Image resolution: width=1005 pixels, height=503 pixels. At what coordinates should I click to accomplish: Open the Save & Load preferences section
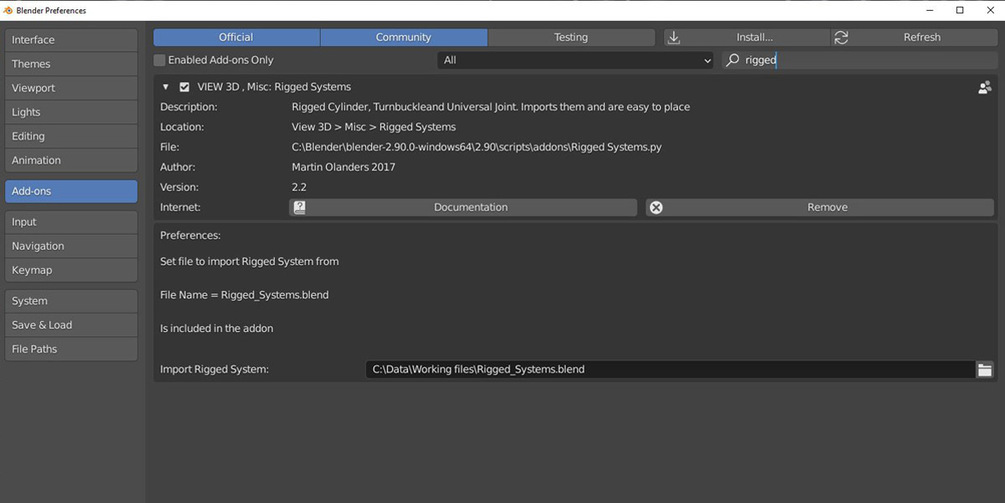coord(71,326)
